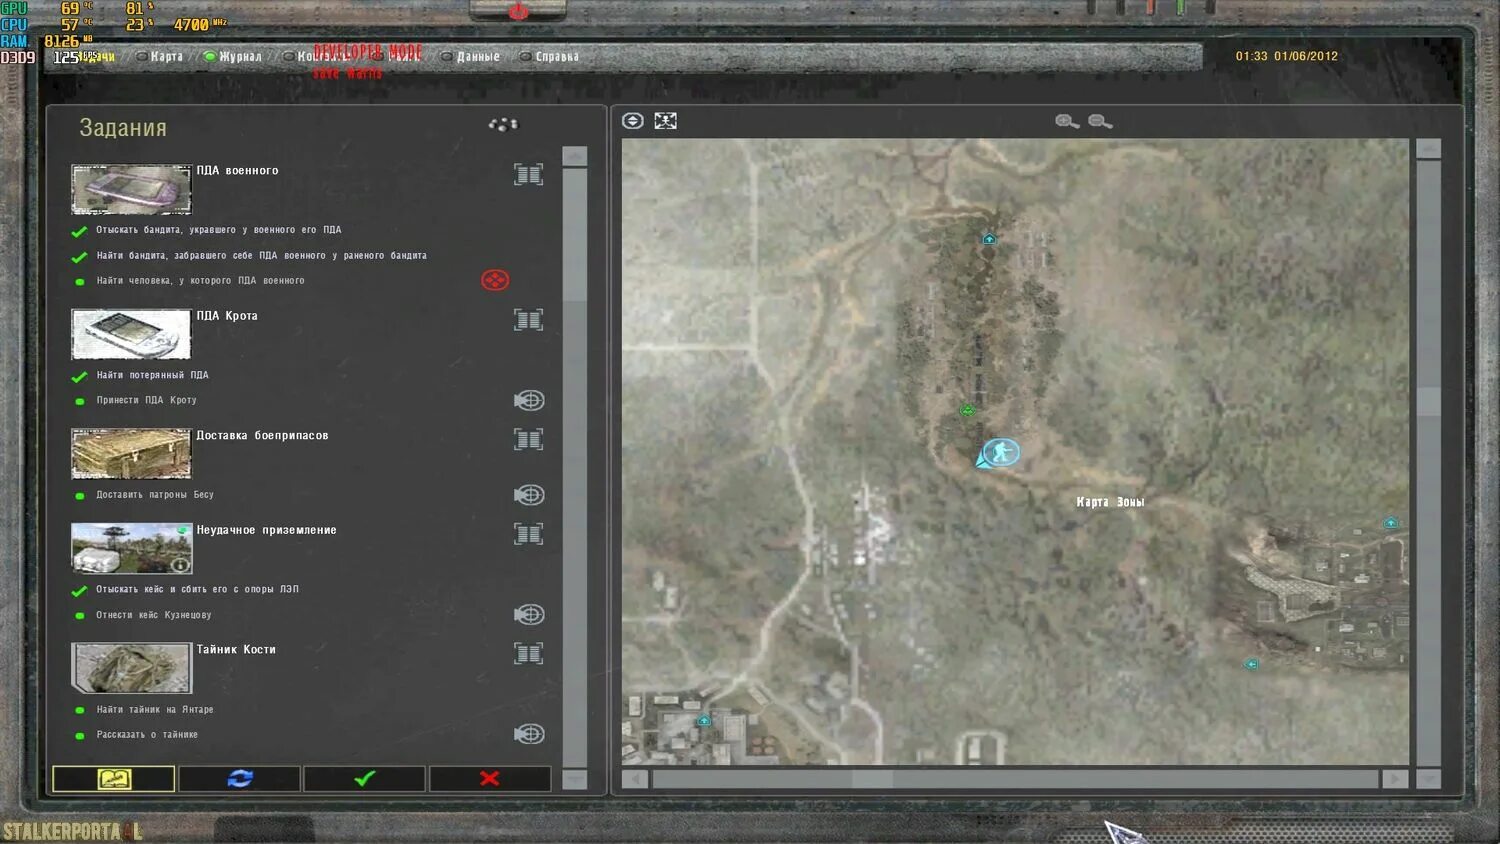Select the ПДА военного task title
The width and height of the screenshot is (1500, 844).
click(x=237, y=171)
